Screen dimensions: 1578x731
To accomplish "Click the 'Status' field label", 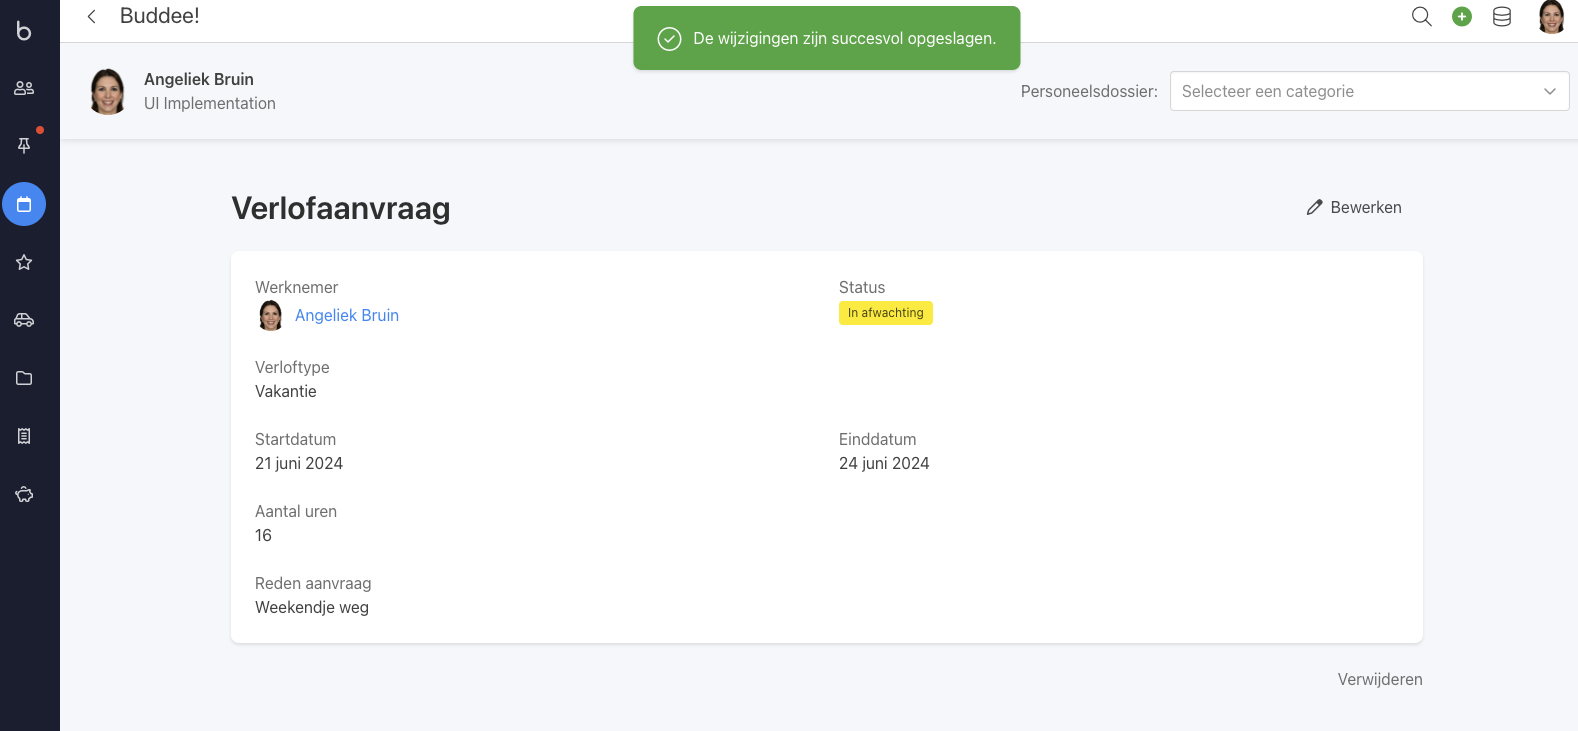I will coord(862,287).
